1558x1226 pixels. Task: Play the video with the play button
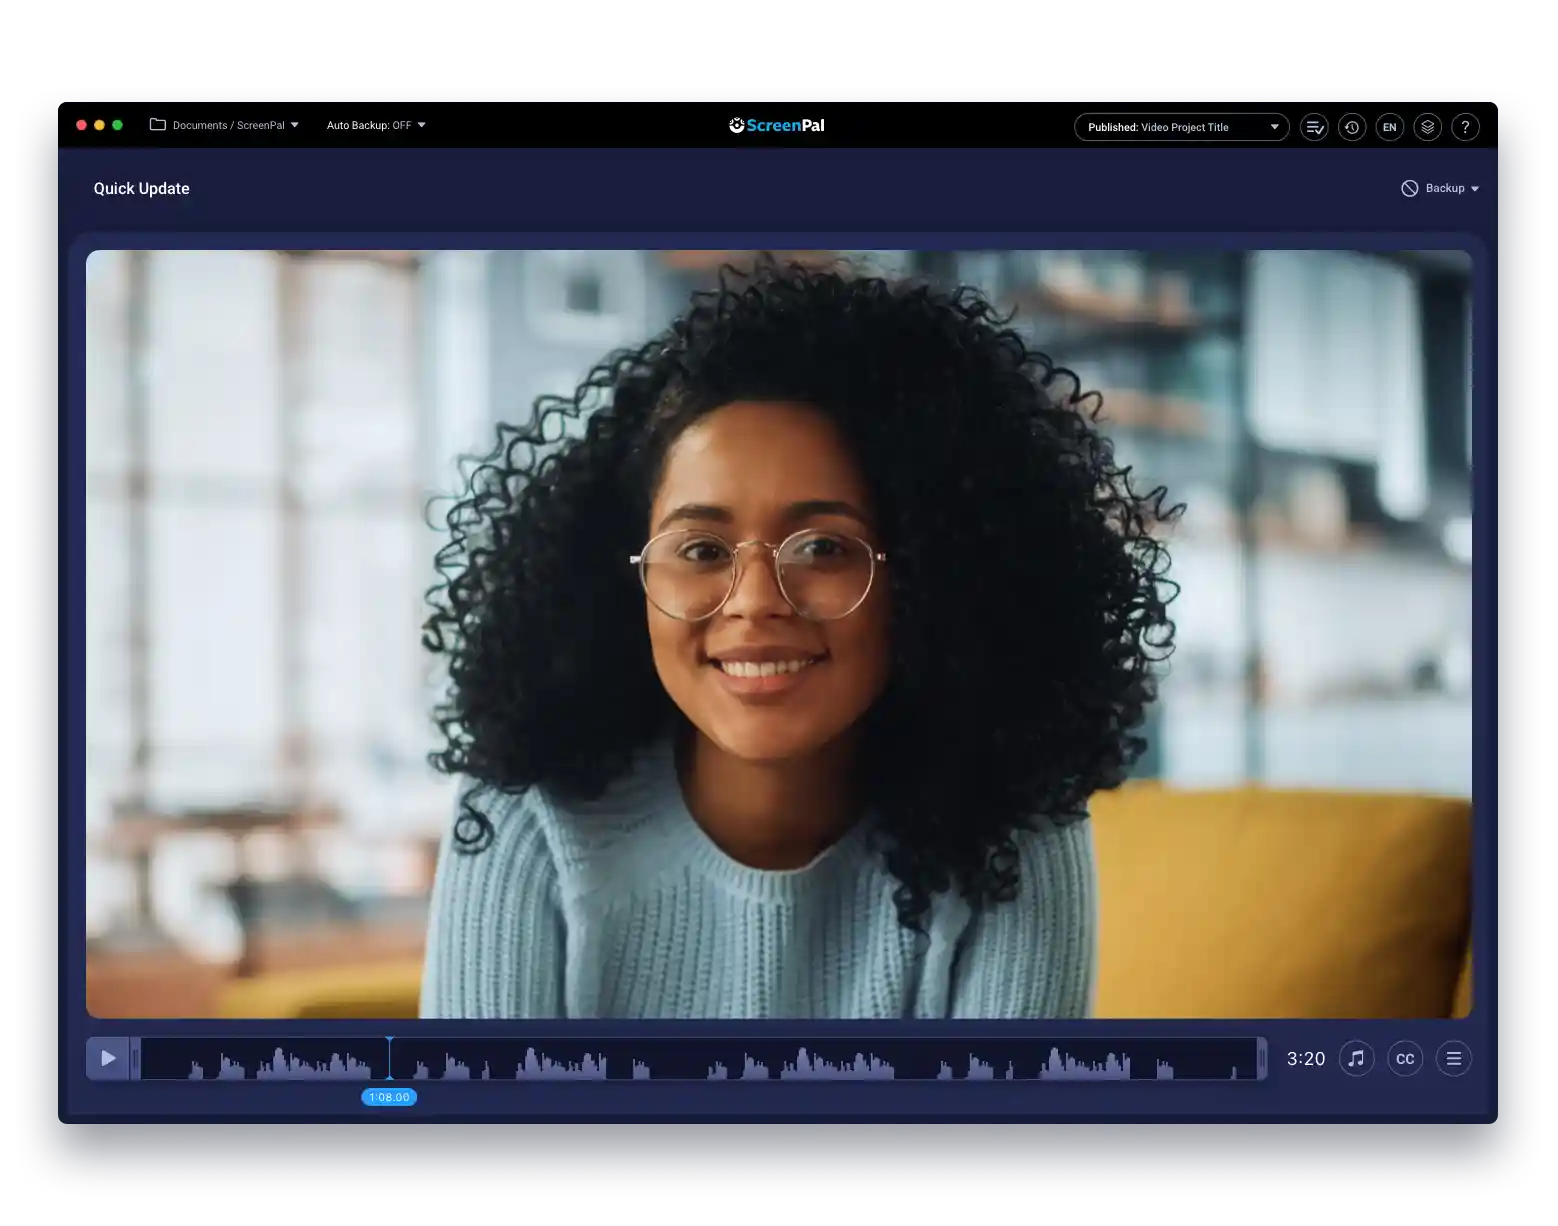pyautogui.click(x=108, y=1058)
